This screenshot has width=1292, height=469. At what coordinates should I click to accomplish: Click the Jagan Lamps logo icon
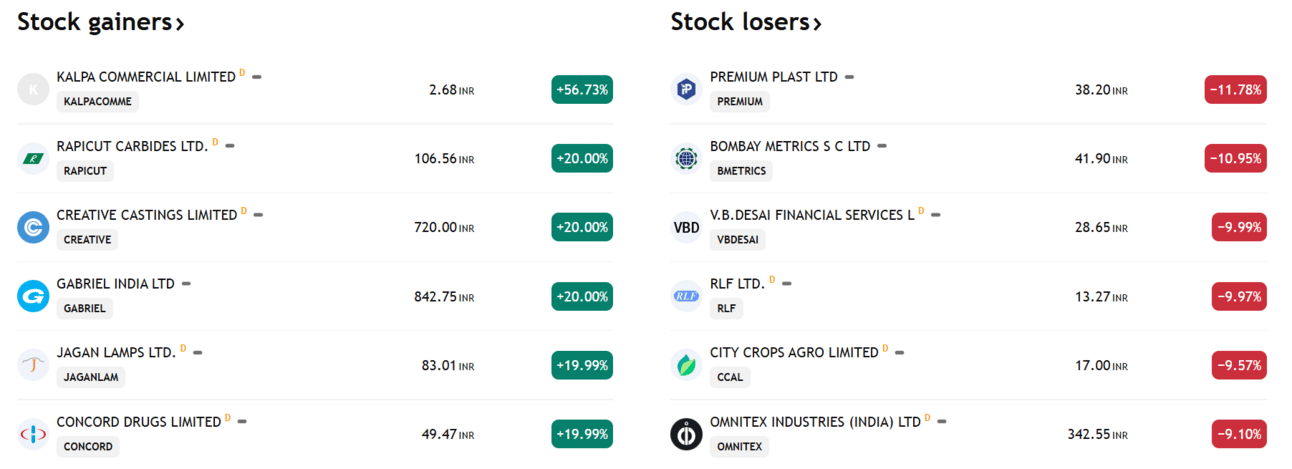(33, 365)
